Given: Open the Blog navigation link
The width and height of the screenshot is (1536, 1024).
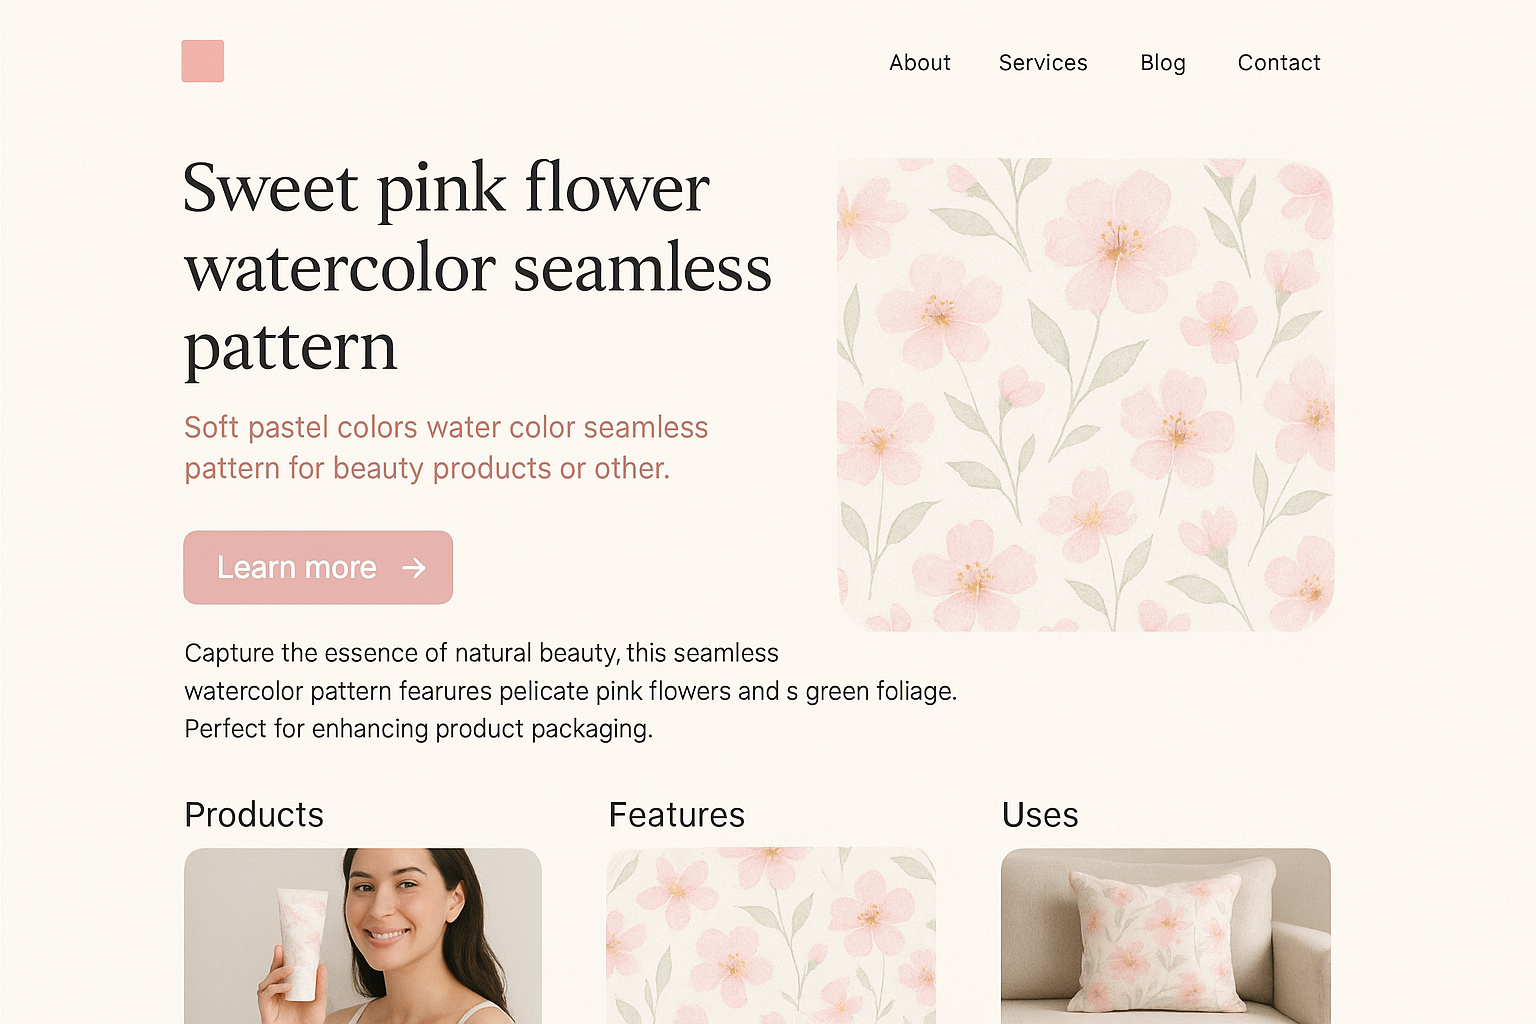Looking at the screenshot, I should tap(1162, 63).
